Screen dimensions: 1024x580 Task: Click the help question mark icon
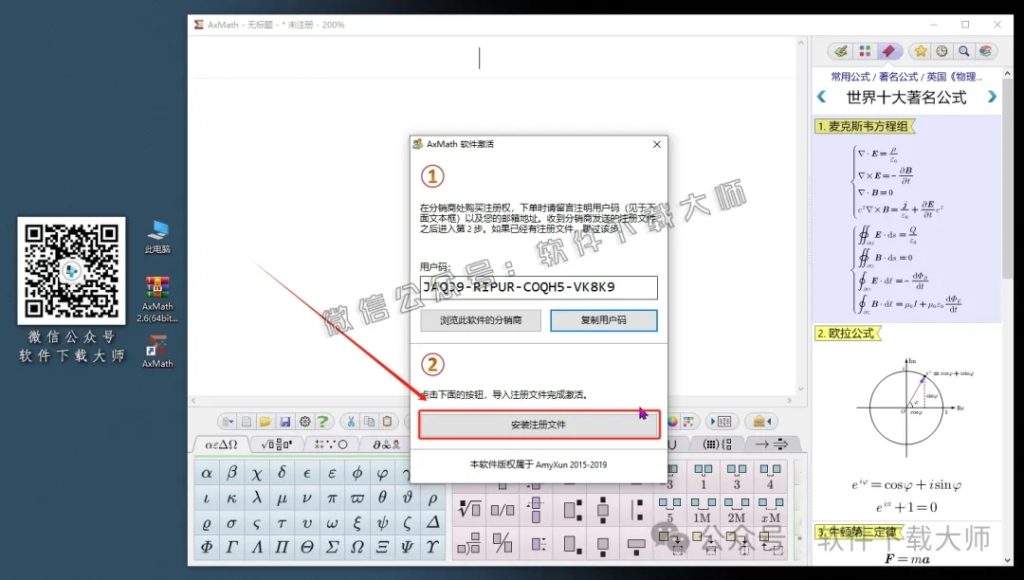pos(325,422)
